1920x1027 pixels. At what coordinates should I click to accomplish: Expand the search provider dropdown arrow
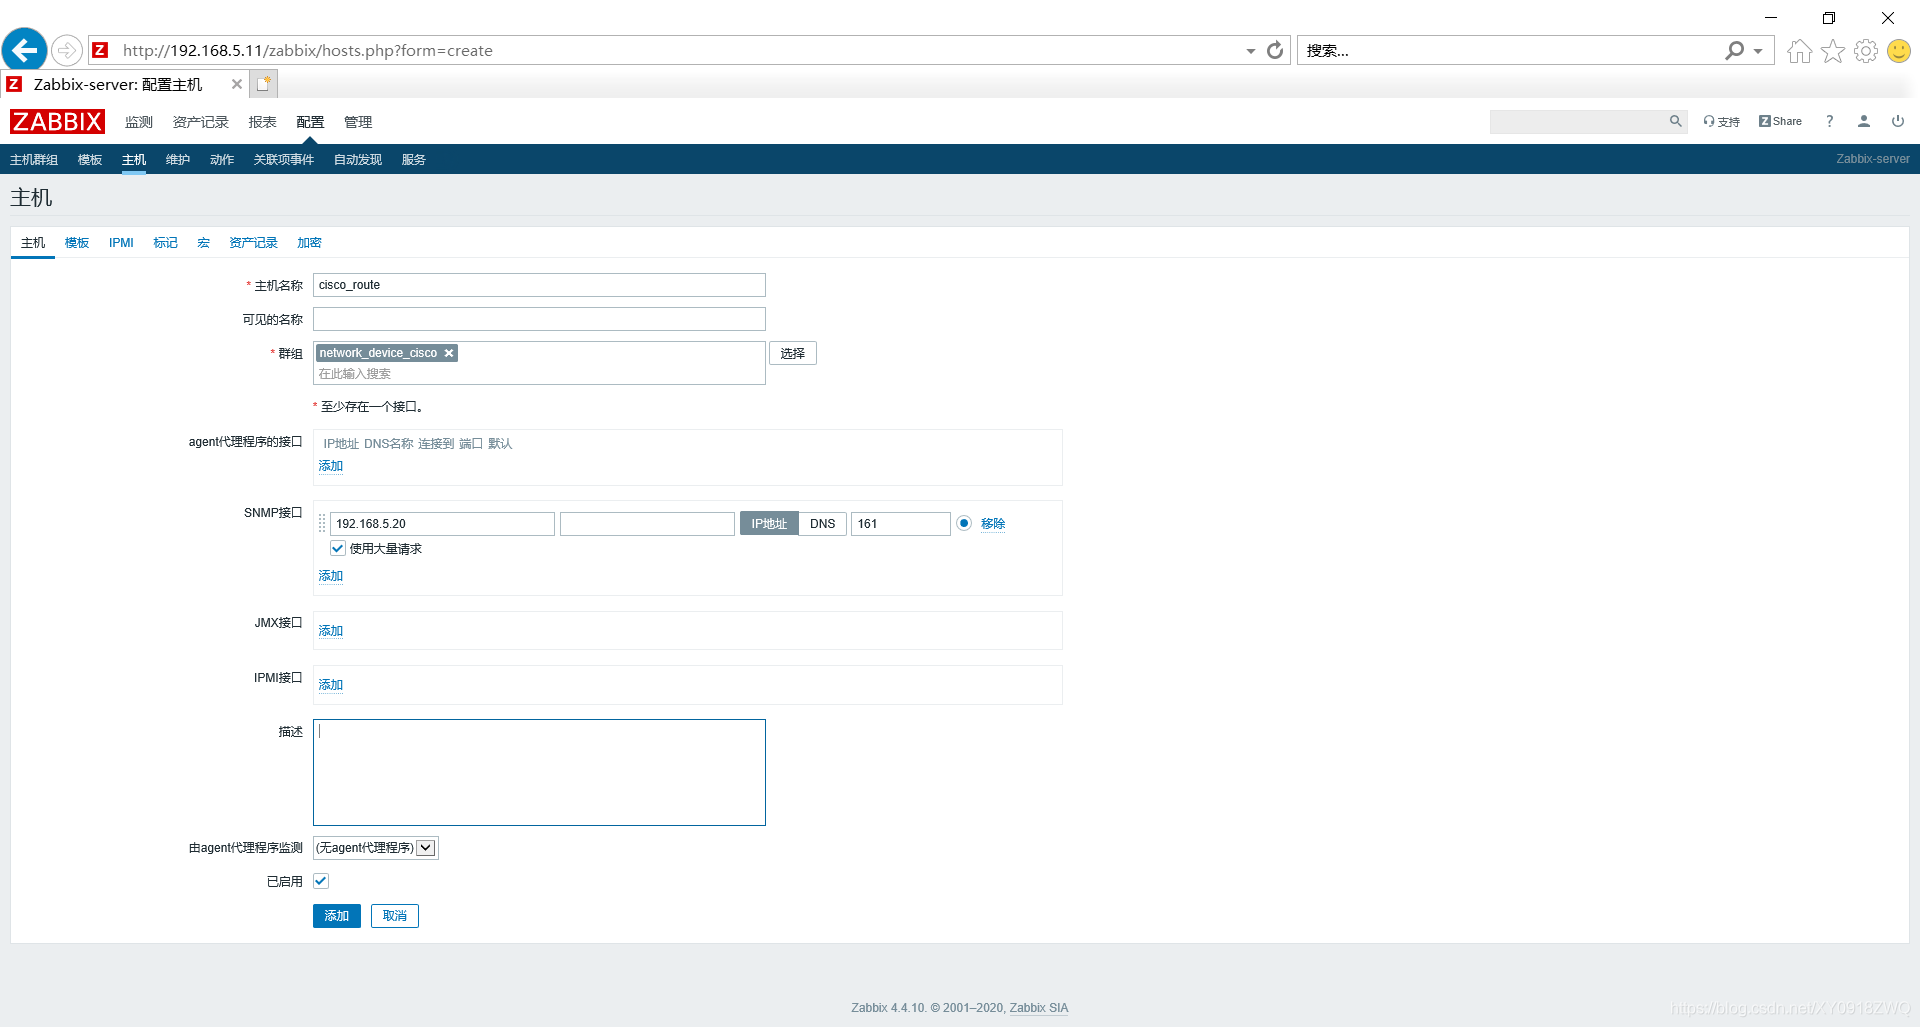[1758, 51]
